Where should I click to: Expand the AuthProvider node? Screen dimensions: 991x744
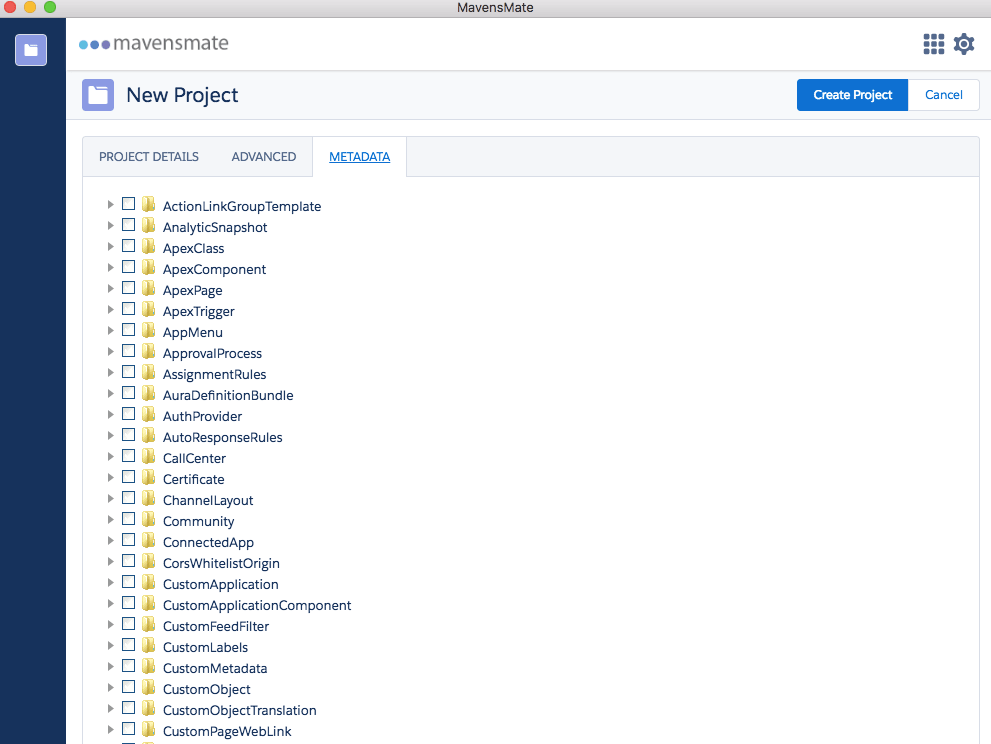coord(110,414)
